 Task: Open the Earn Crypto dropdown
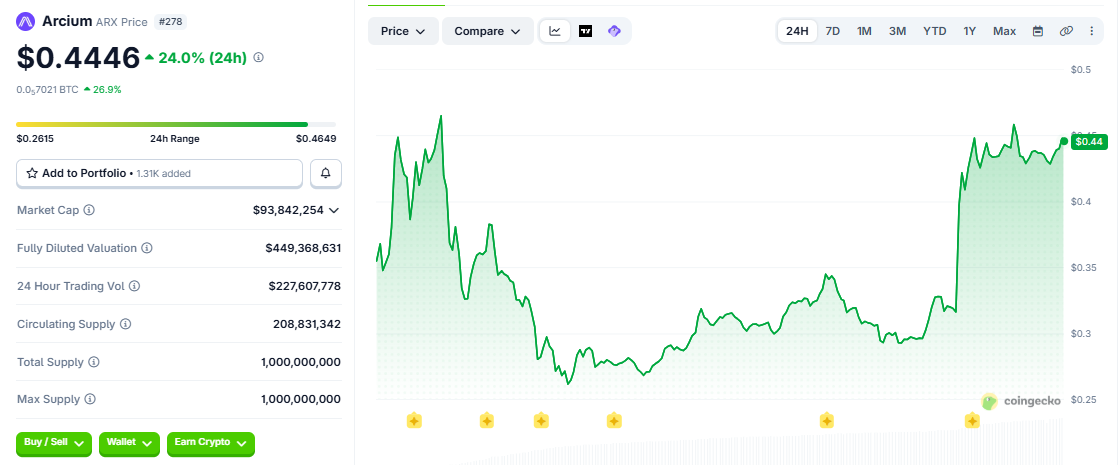211,443
